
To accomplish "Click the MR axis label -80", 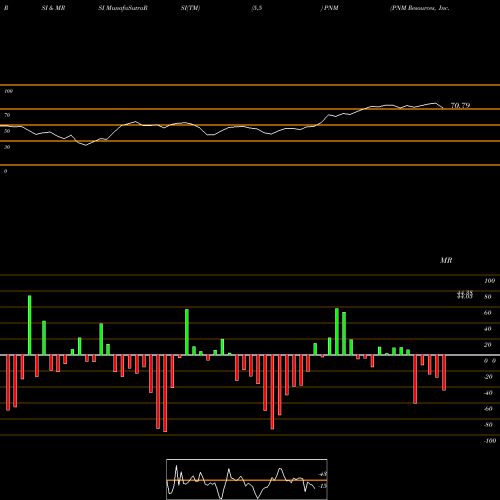I will 488,425.
